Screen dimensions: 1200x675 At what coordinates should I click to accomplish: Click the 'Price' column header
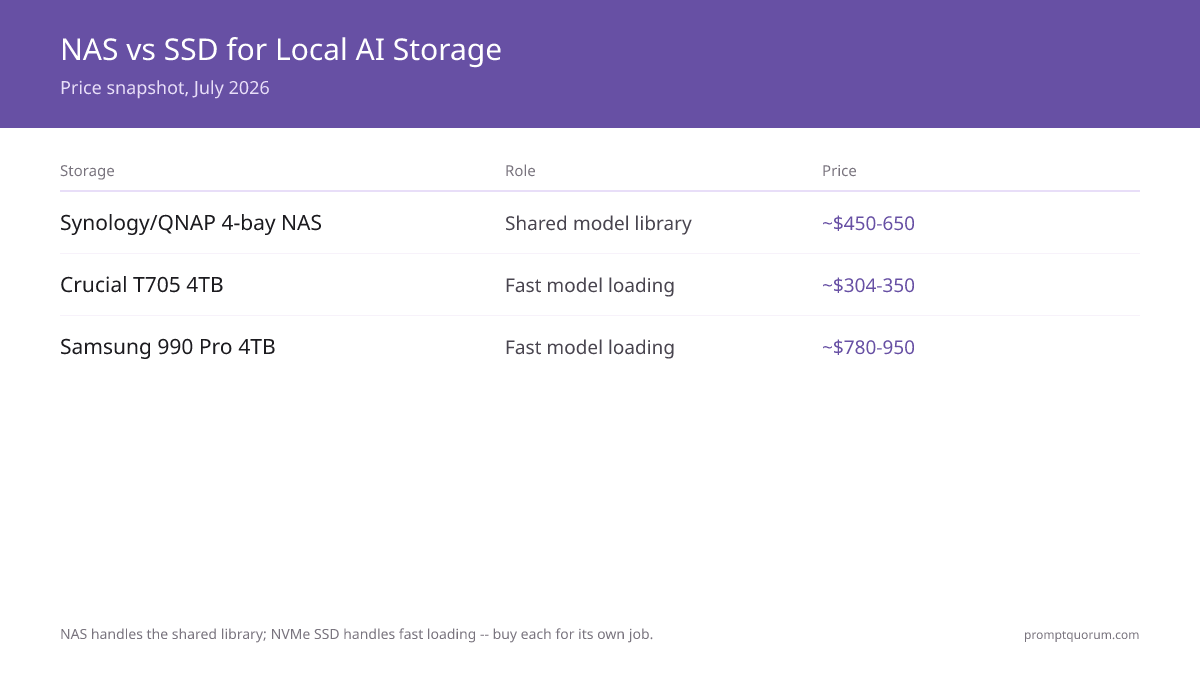click(x=839, y=171)
